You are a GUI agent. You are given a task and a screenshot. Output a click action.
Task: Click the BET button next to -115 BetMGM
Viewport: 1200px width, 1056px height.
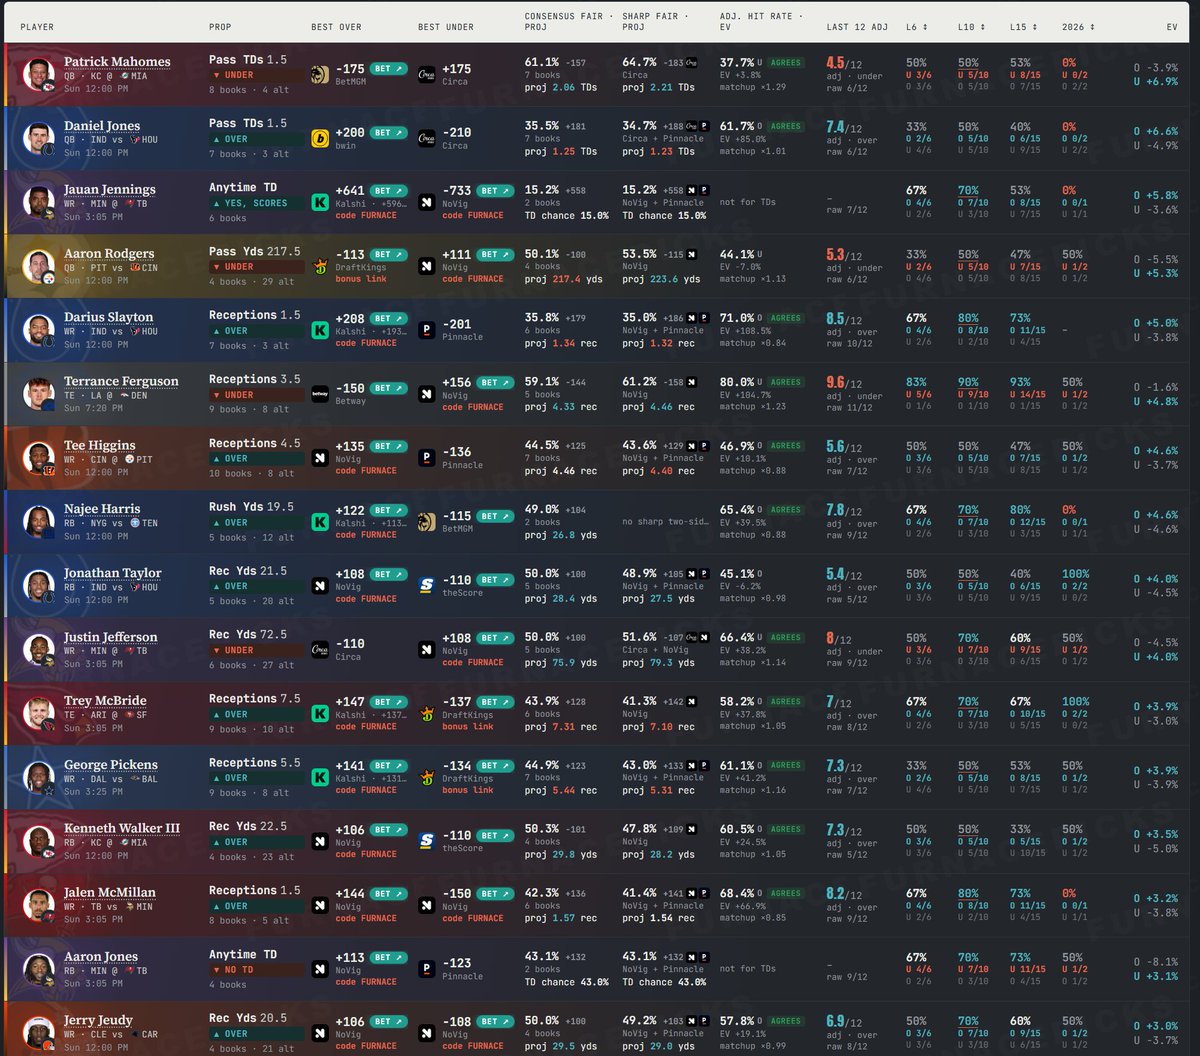[497, 516]
